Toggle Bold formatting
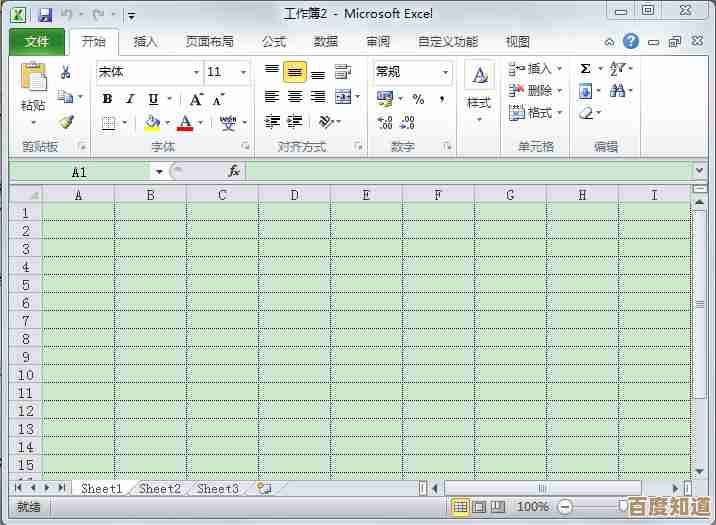The width and height of the screenshot is (716, 525). tap(108, 99)
